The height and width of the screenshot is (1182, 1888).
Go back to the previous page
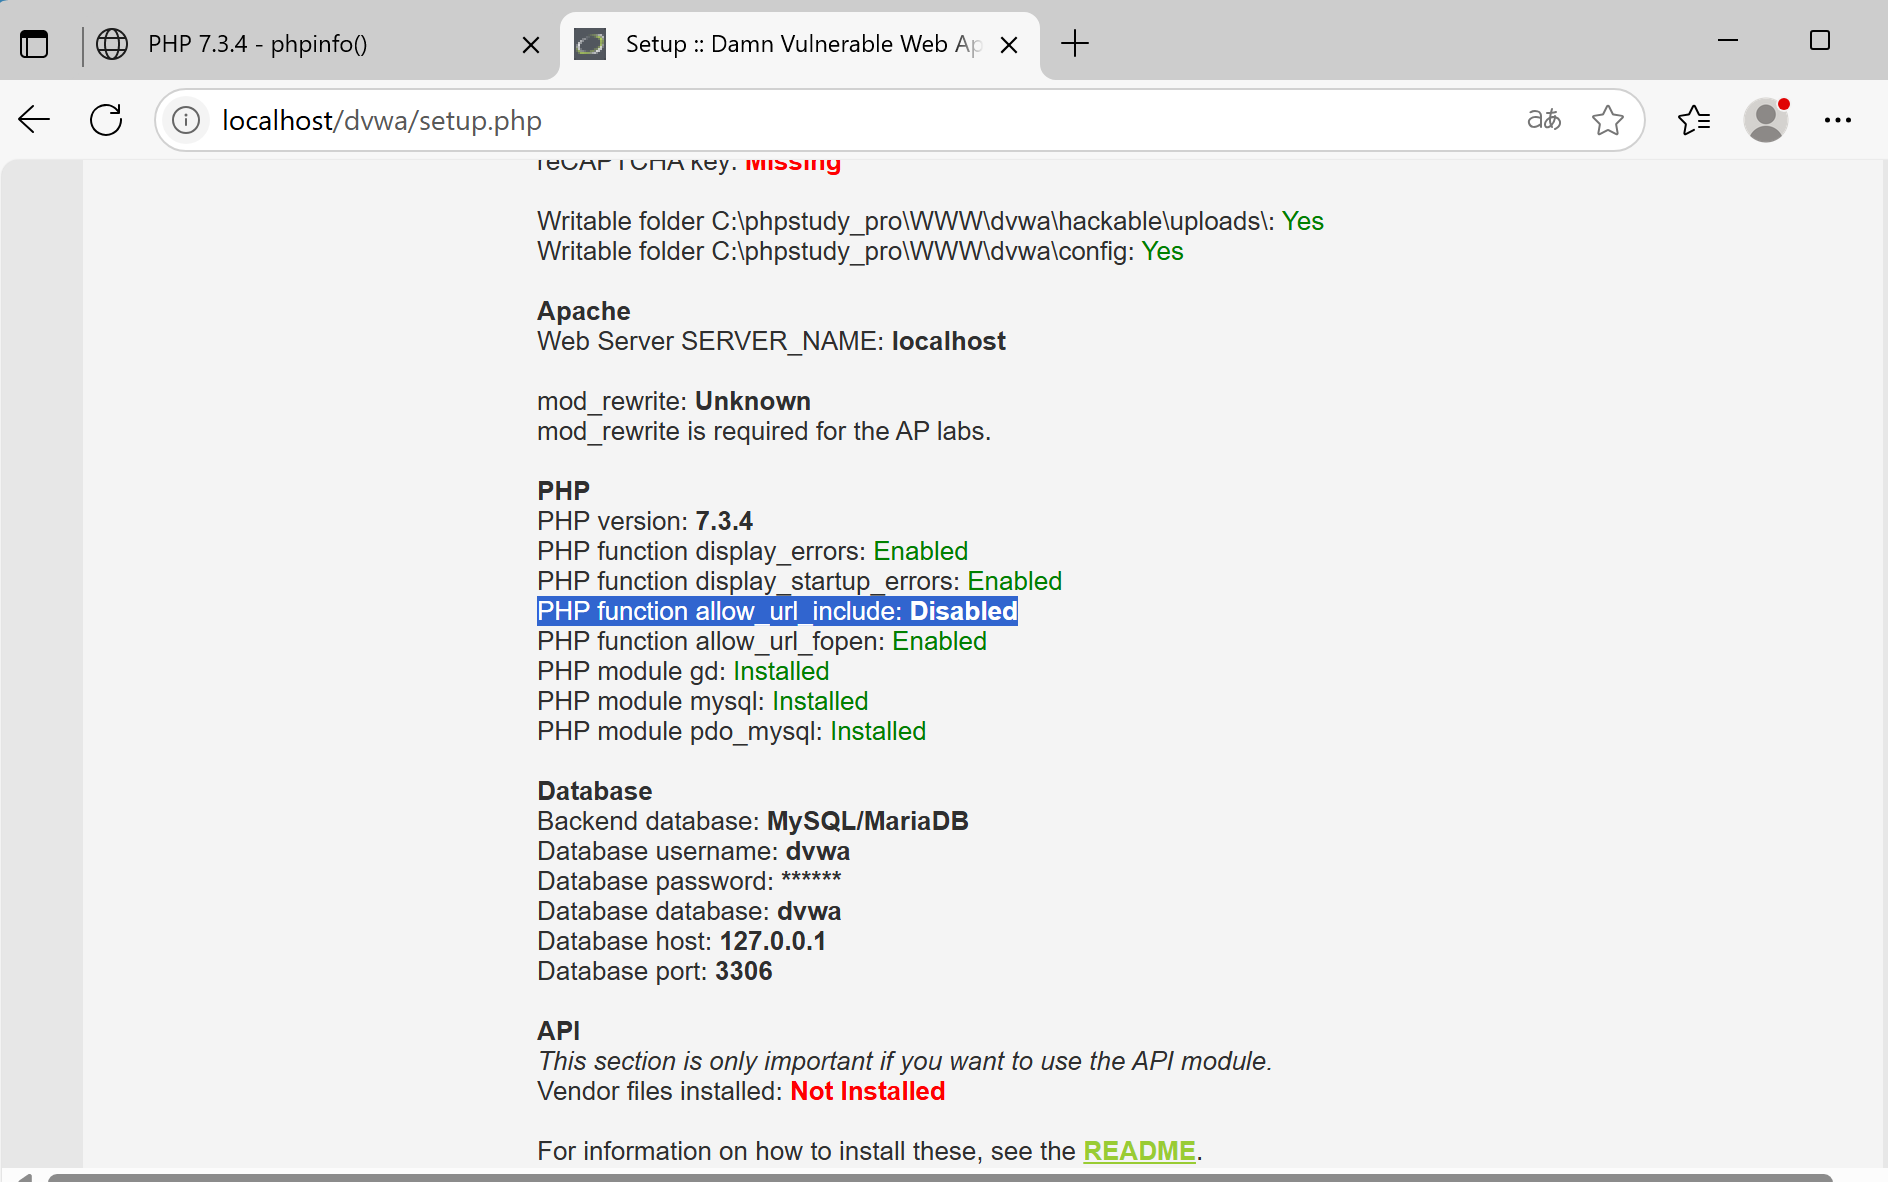point(34,120)
